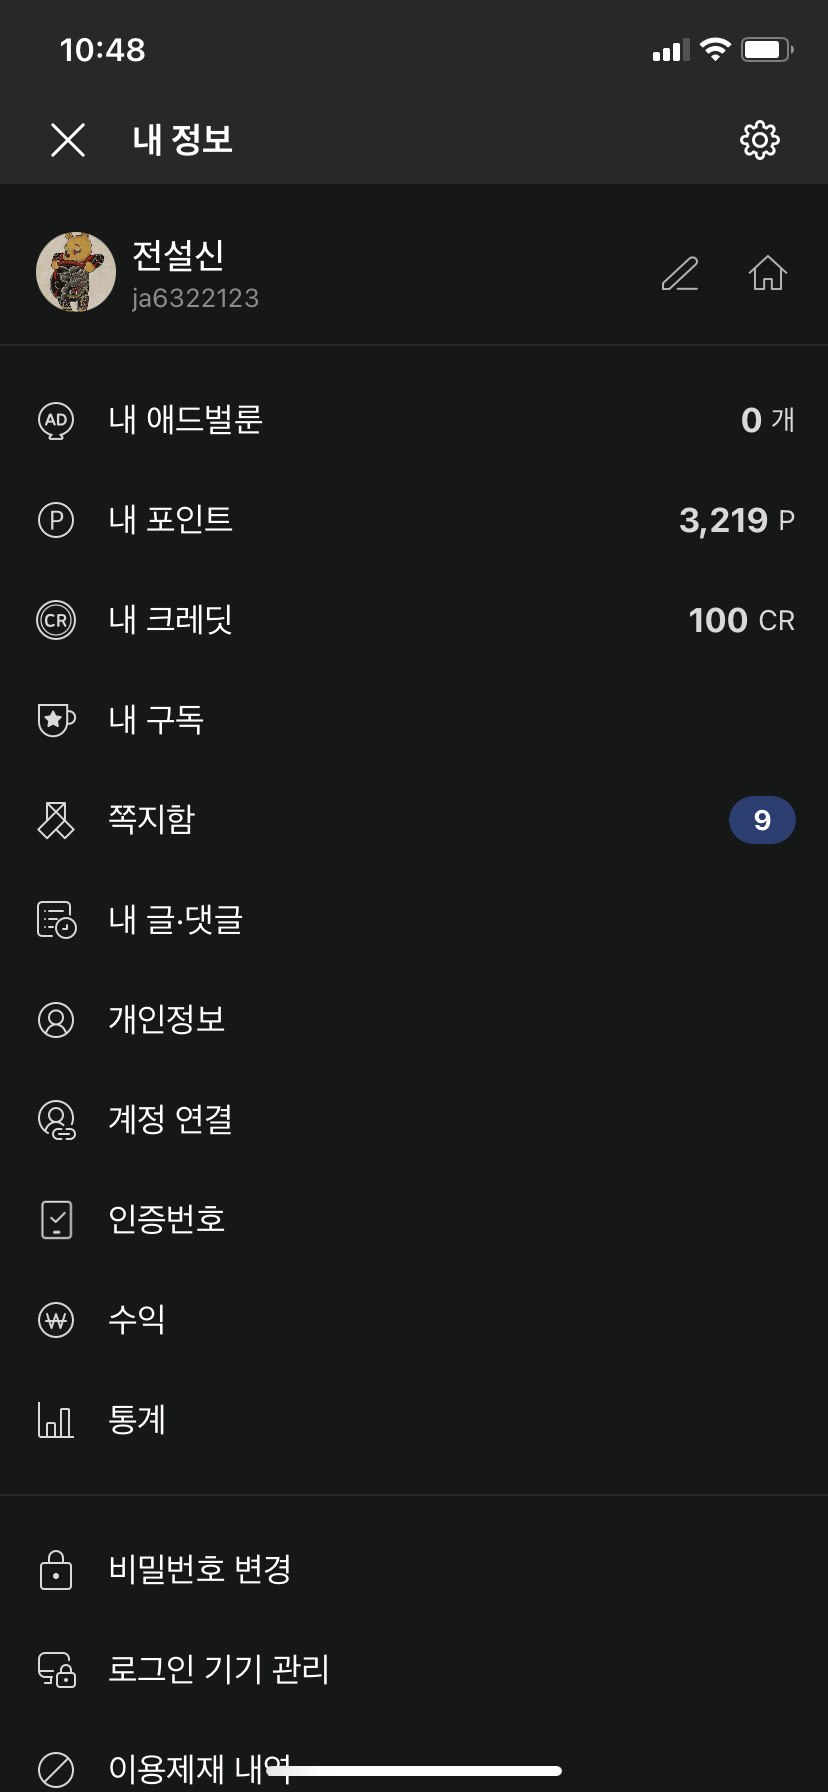This screenshot has width=828, height=1792.
Task: Go to home via house icon
Action: pos(768,273)
